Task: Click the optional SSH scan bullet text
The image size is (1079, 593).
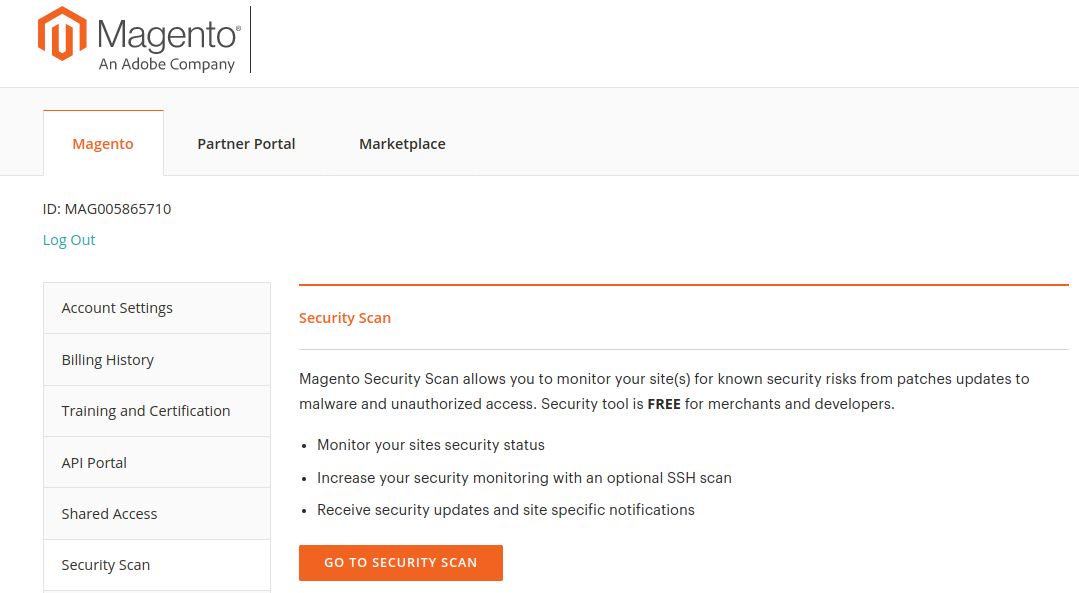Action: pos(524,478)
